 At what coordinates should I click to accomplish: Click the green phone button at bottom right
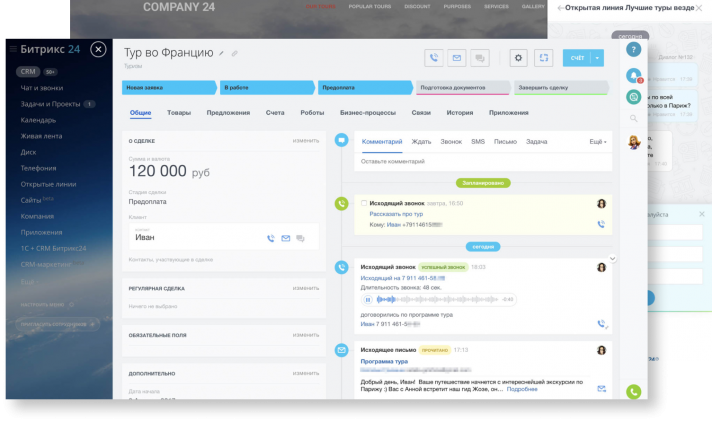coord(633,392)
